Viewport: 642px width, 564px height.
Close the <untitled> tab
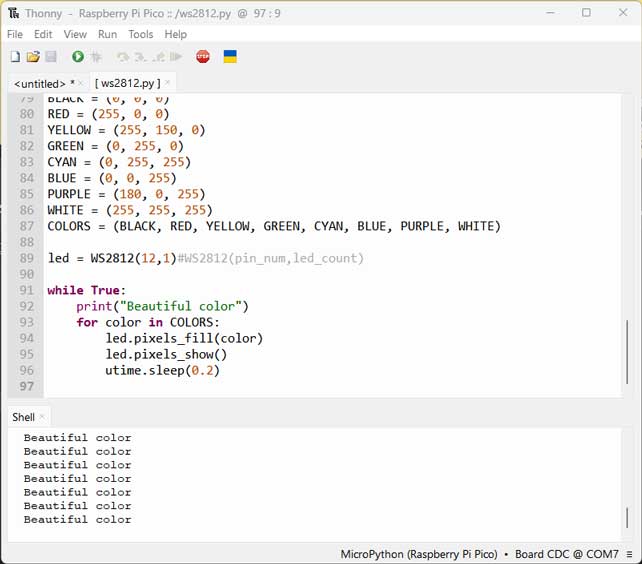tap(81, 84)
